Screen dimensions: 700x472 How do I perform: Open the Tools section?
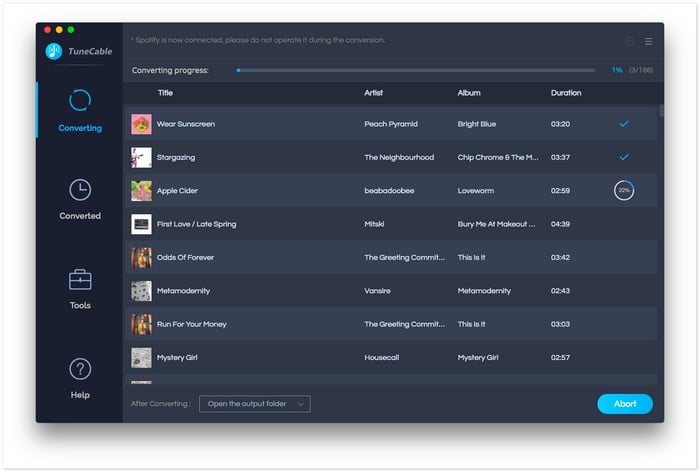pyautogui.click(x=80, y=289)
